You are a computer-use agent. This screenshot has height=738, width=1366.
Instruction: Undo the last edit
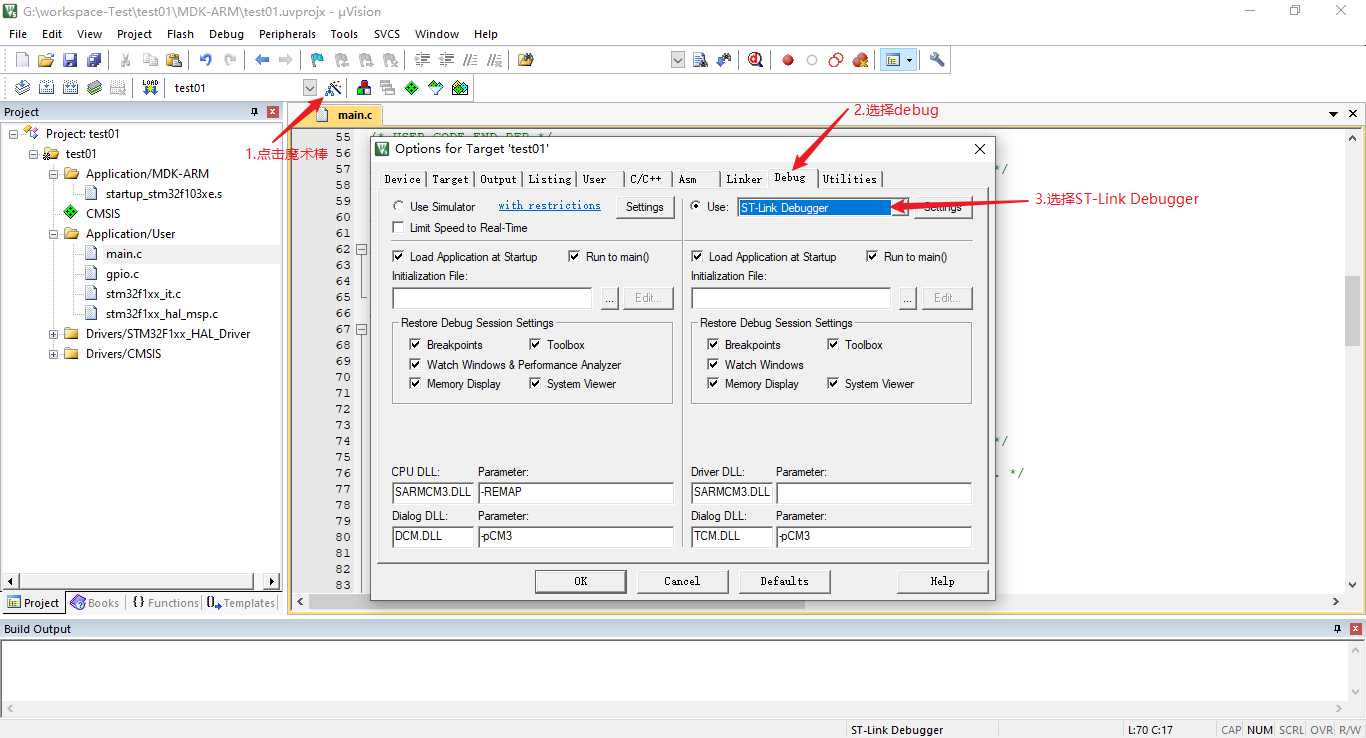click(x=206, y=60)
